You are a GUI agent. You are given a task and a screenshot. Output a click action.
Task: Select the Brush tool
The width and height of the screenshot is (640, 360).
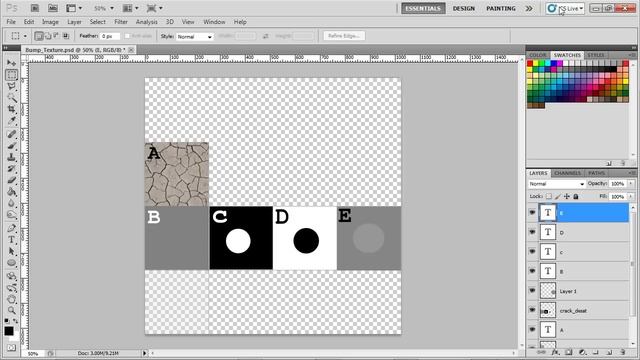(11, 146)
